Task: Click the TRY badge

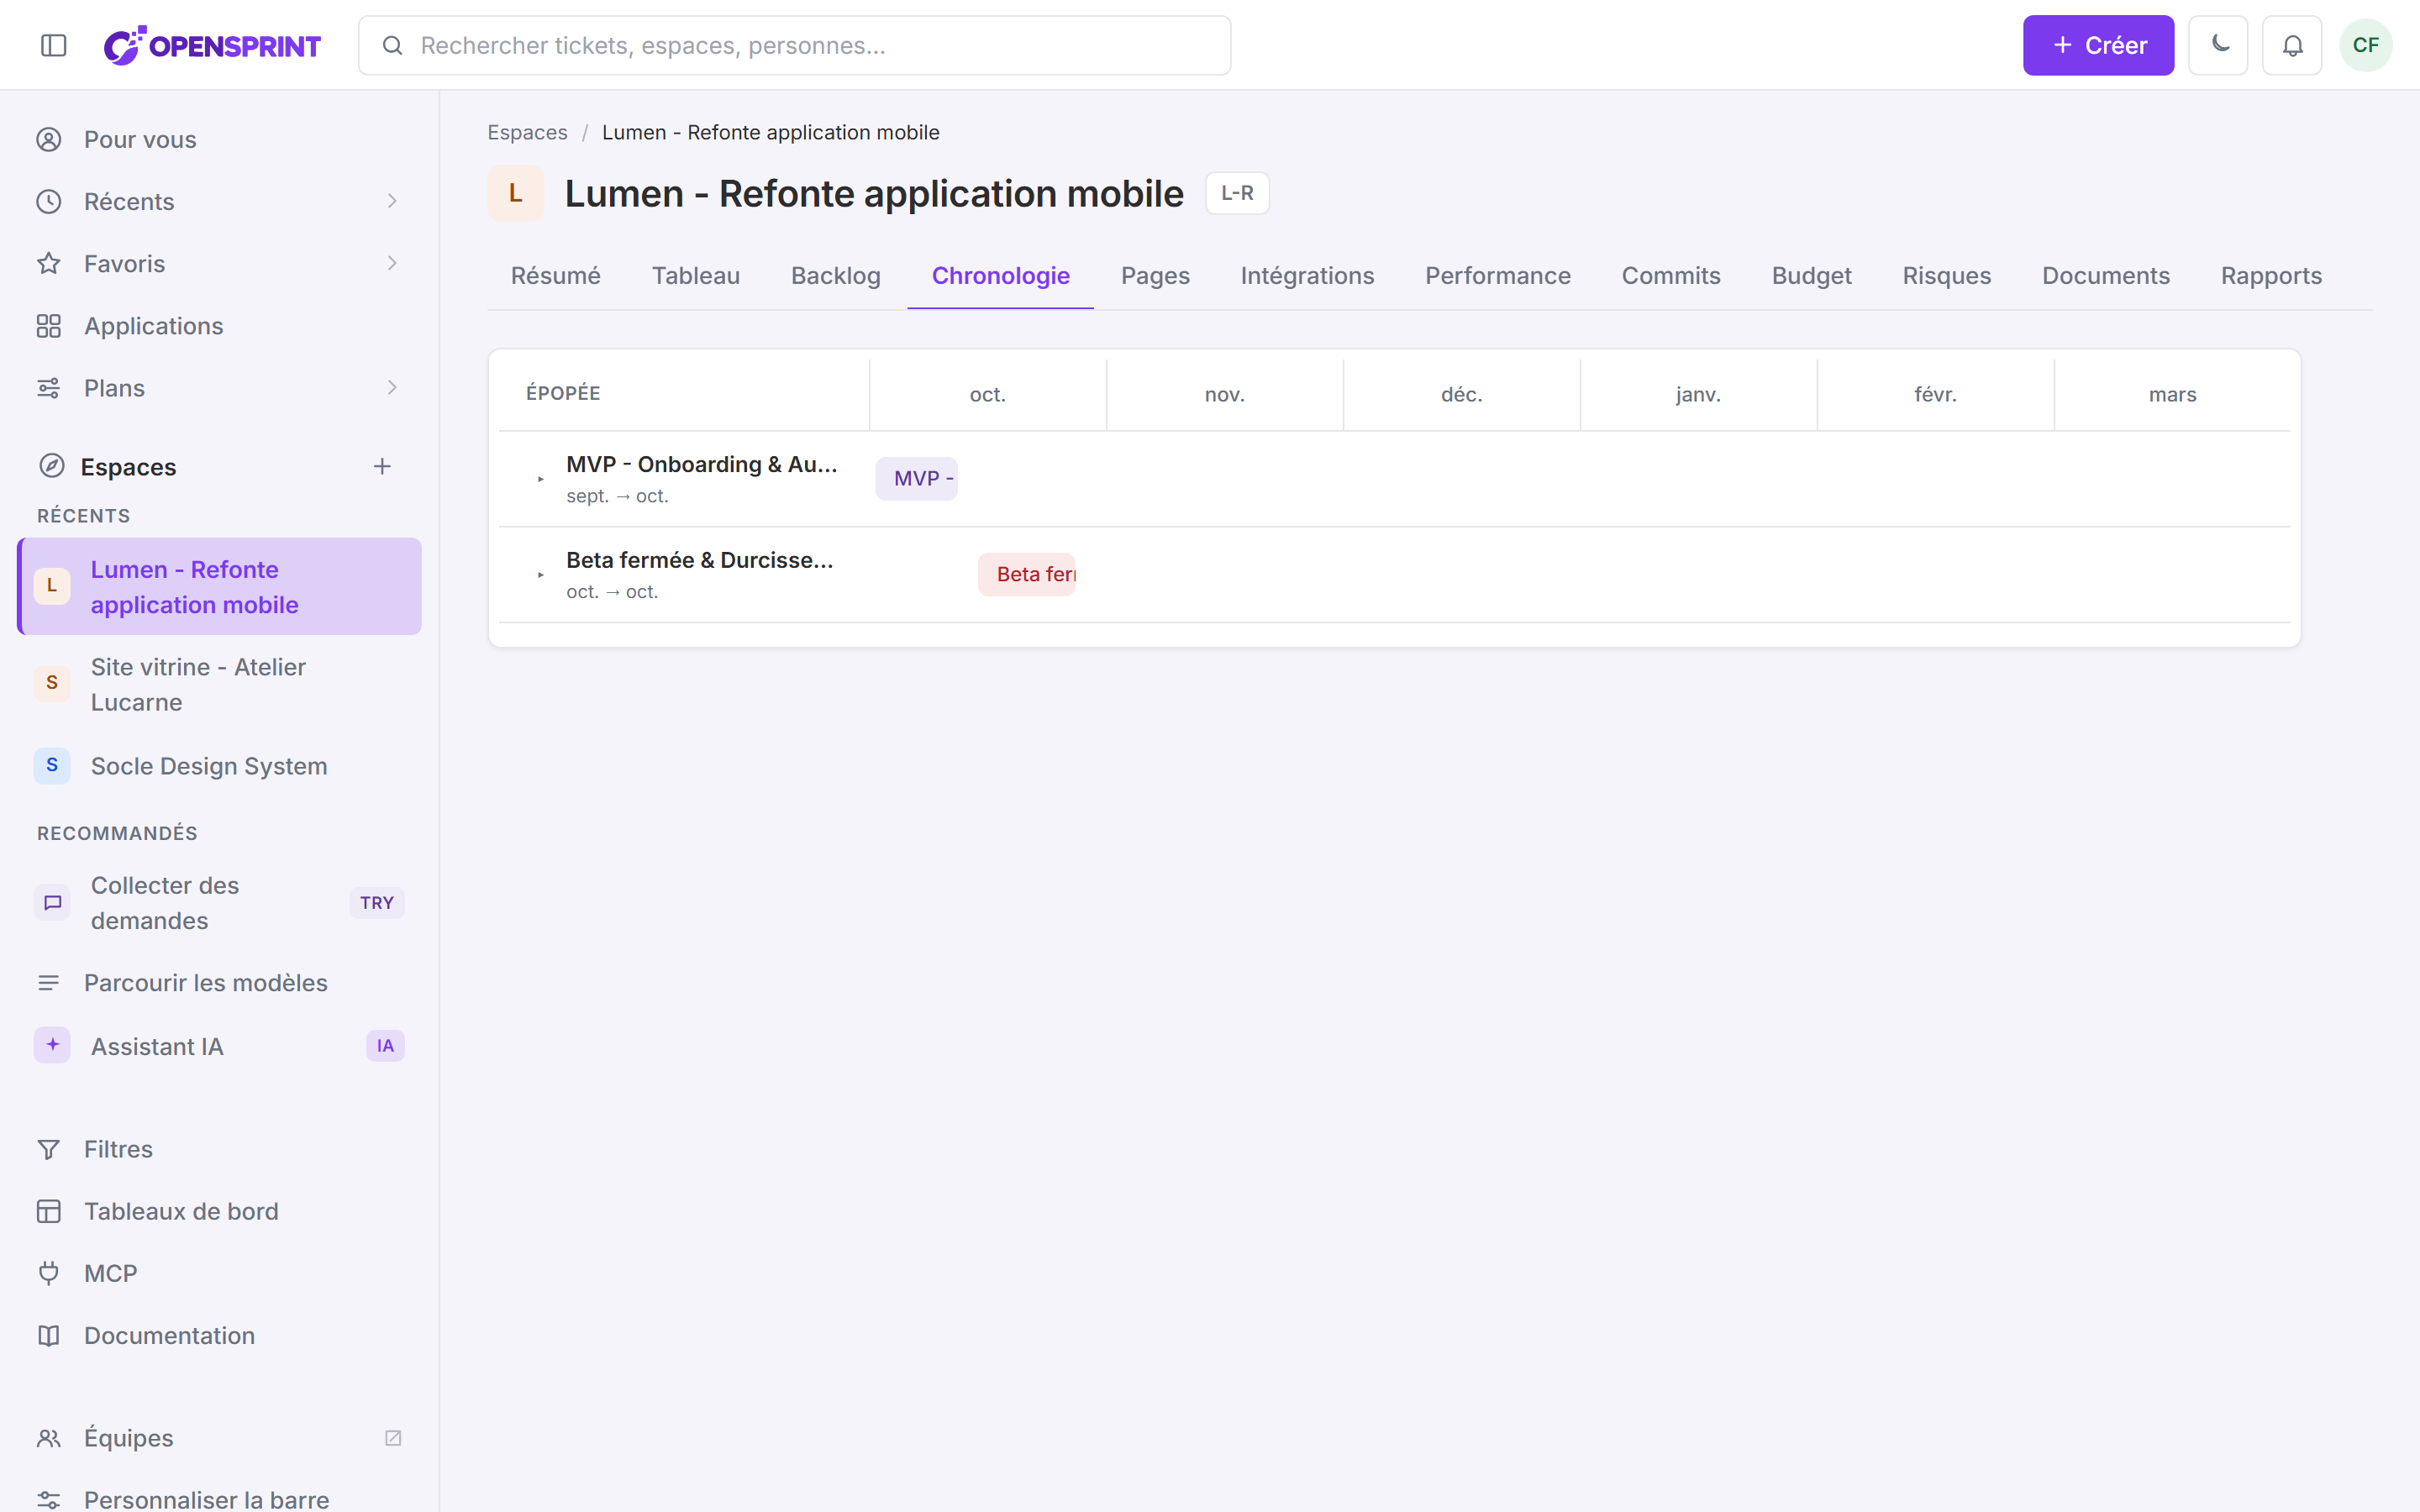Action: [x=377, y=903]
